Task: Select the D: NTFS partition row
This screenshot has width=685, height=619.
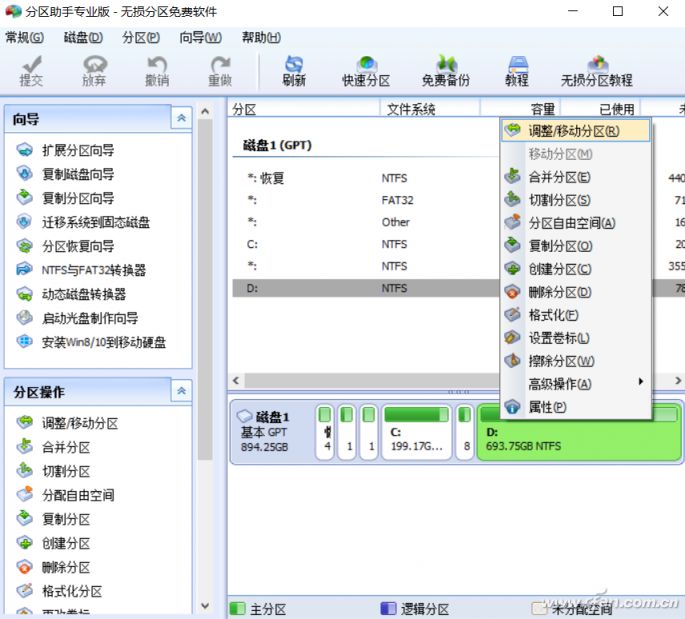Action: tap(366, 288)
